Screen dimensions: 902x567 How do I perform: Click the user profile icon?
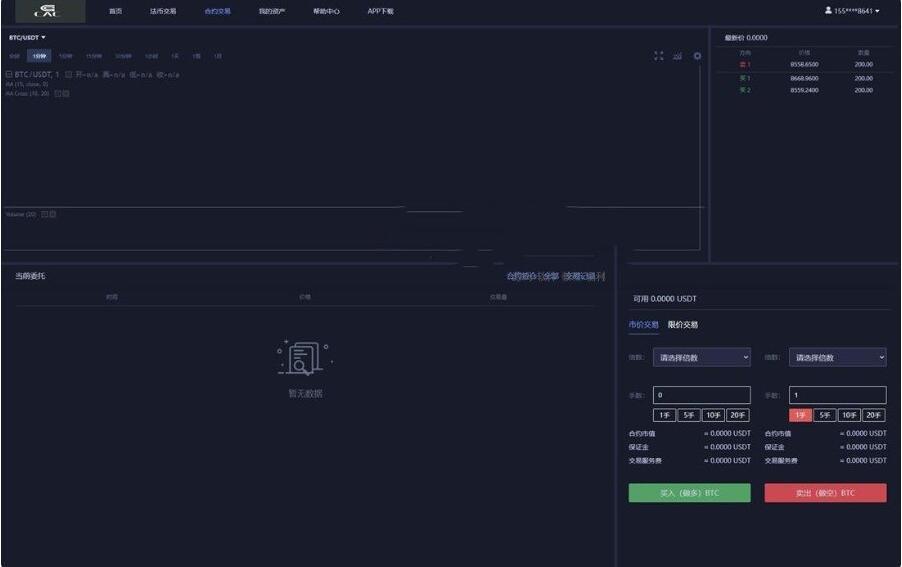tap(828, 11)
